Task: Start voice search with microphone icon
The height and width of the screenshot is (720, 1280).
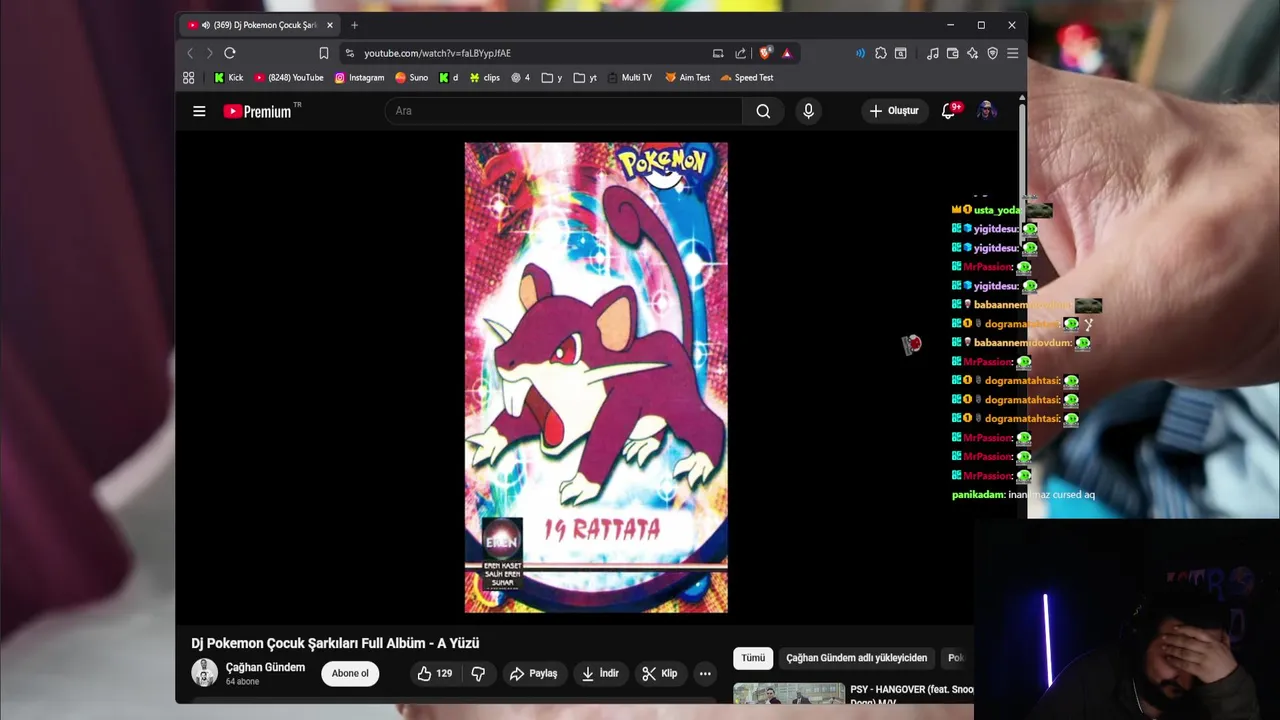Action: (x=808, y=111)
